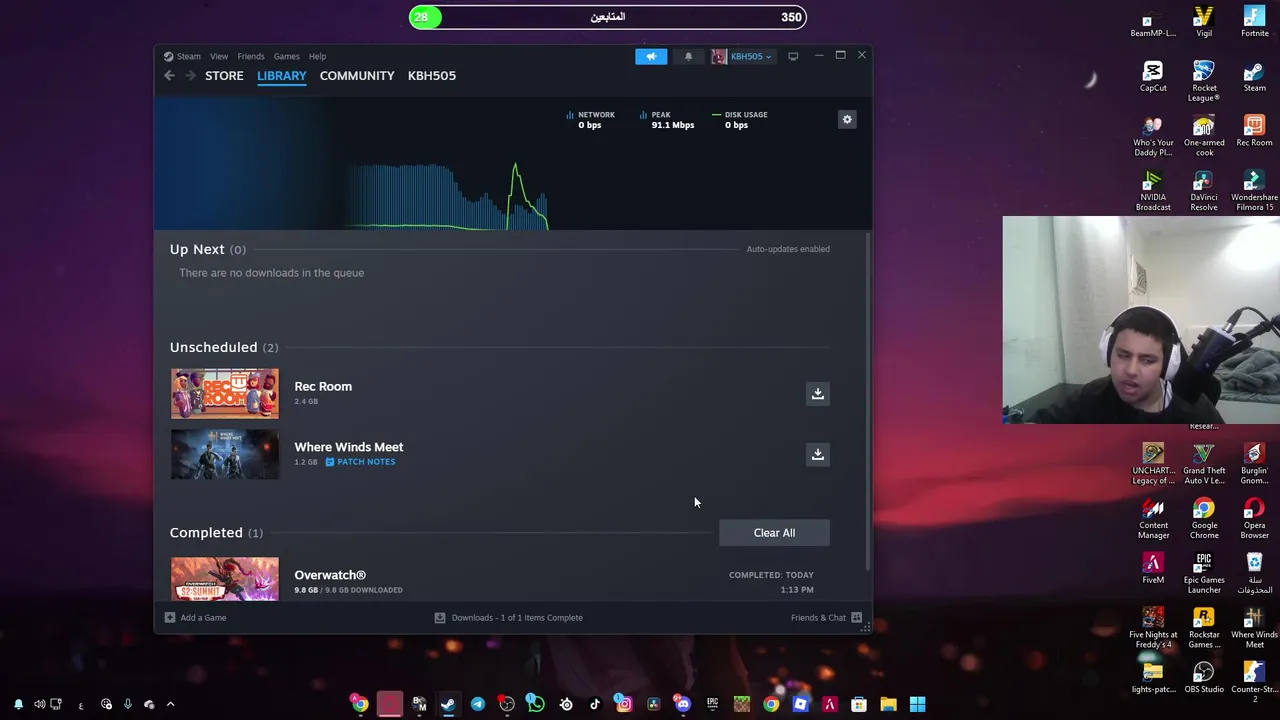Go back with the Steam back arrow
The image size is (1280, 720).
click(170, 76)
